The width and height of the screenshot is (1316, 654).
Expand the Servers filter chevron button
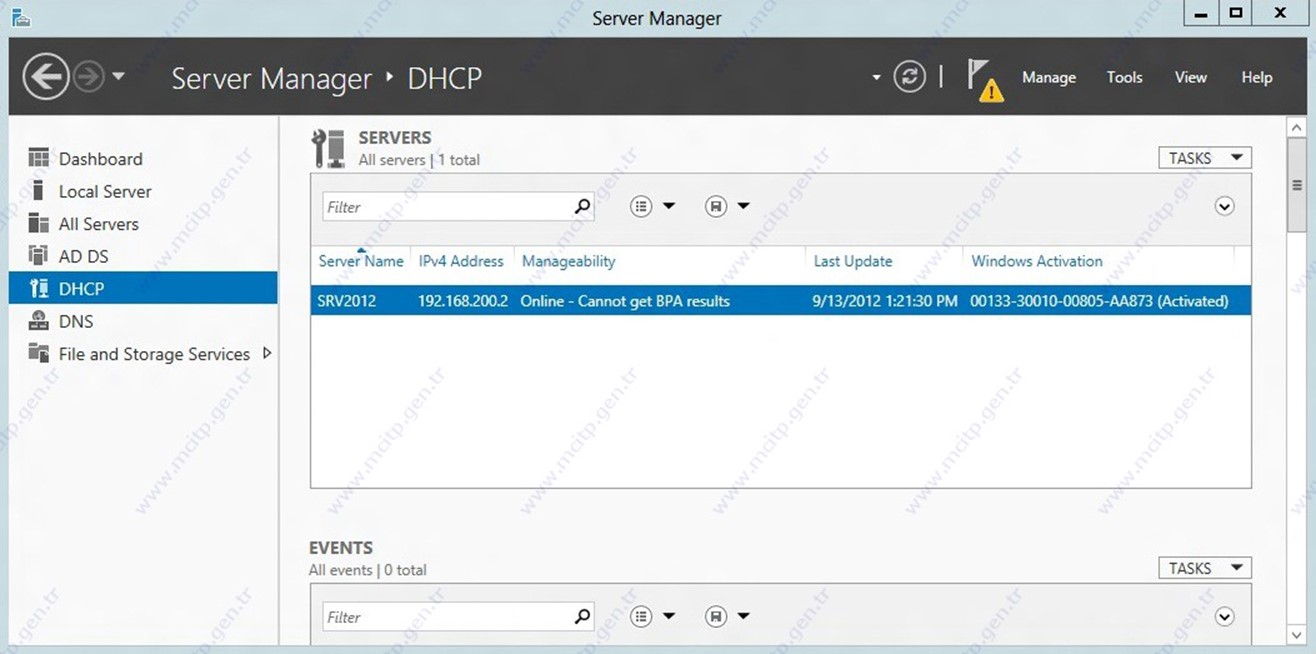1224,206
